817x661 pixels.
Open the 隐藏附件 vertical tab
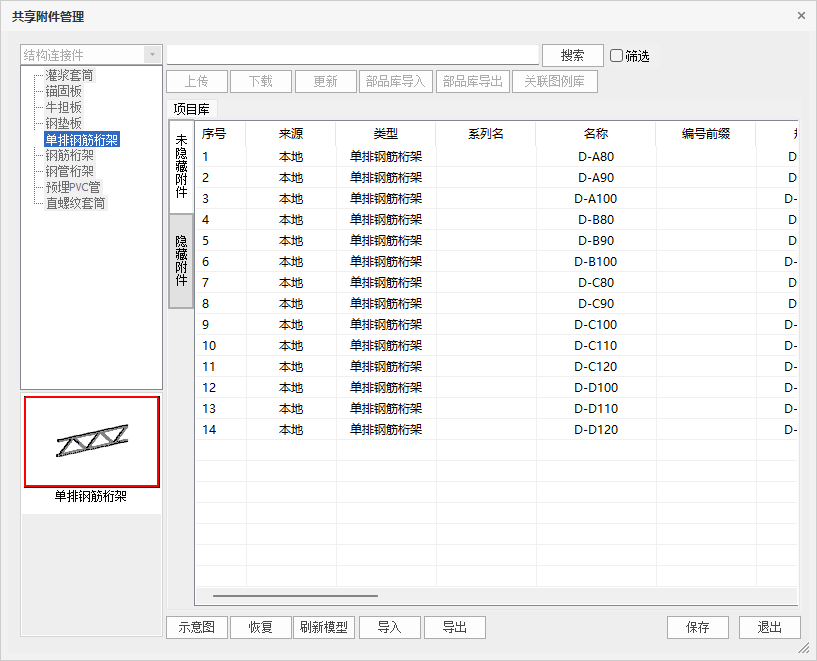coord(181,260)
